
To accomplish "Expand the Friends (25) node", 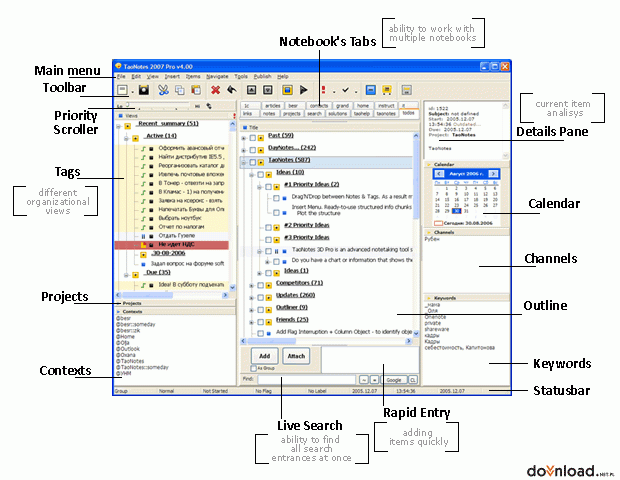I will point(252,323).
